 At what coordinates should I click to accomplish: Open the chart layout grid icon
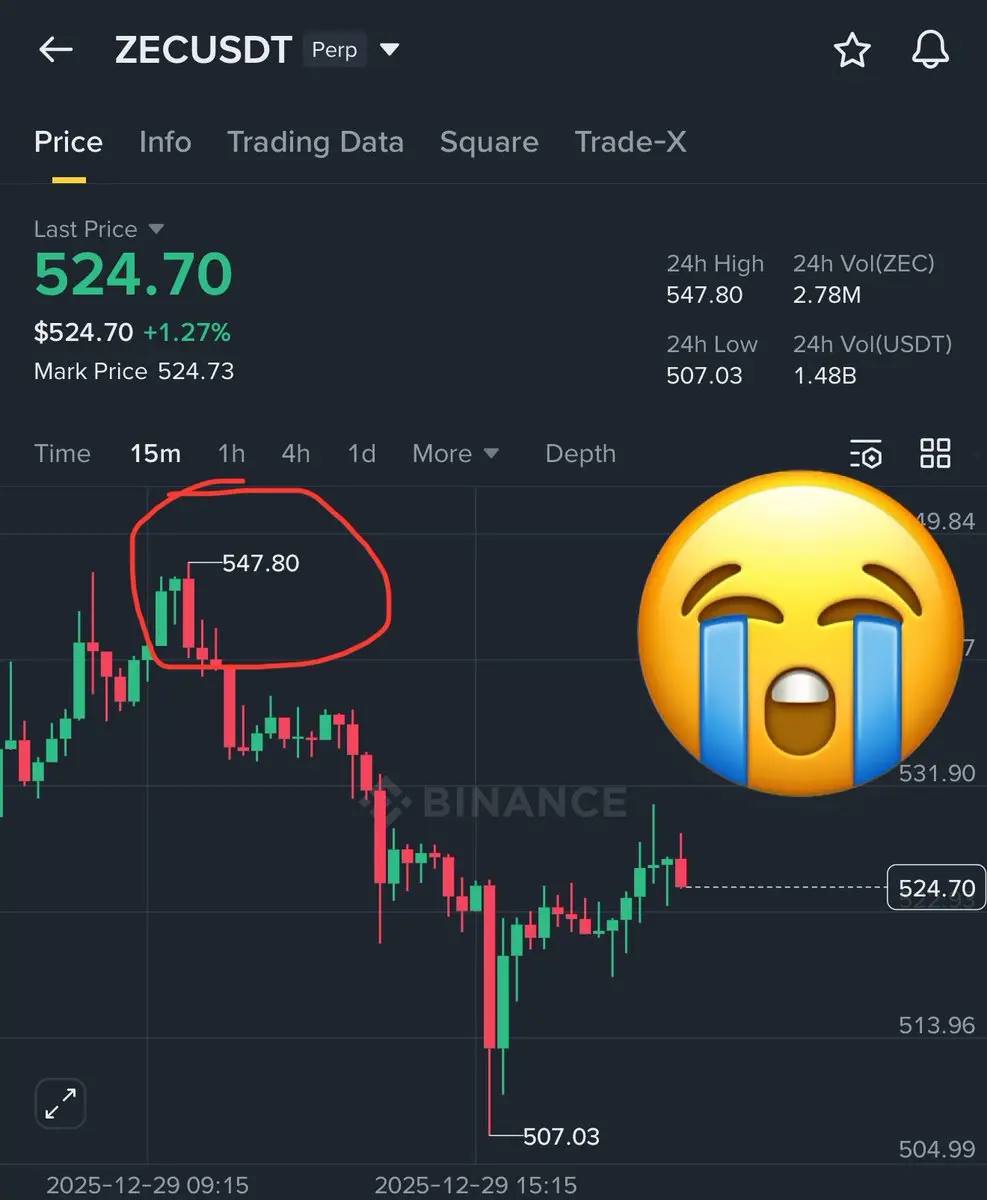tap(935, 454)
